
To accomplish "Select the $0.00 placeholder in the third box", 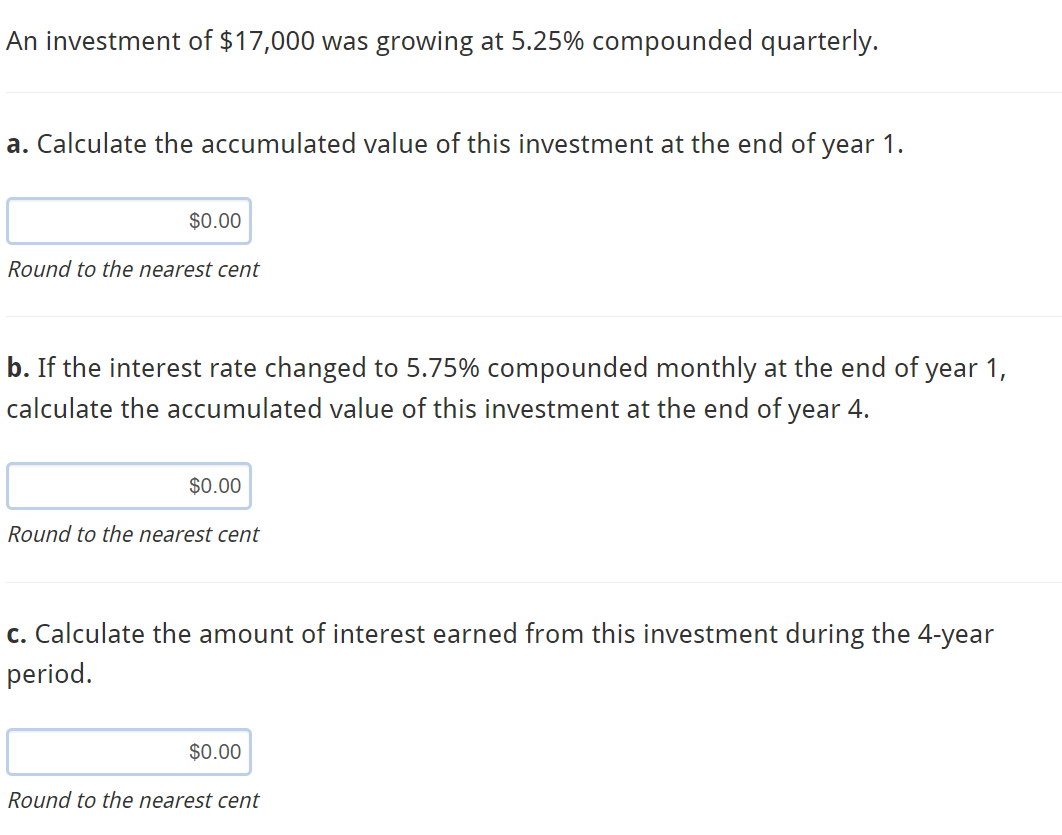I will tap(213, 752).
